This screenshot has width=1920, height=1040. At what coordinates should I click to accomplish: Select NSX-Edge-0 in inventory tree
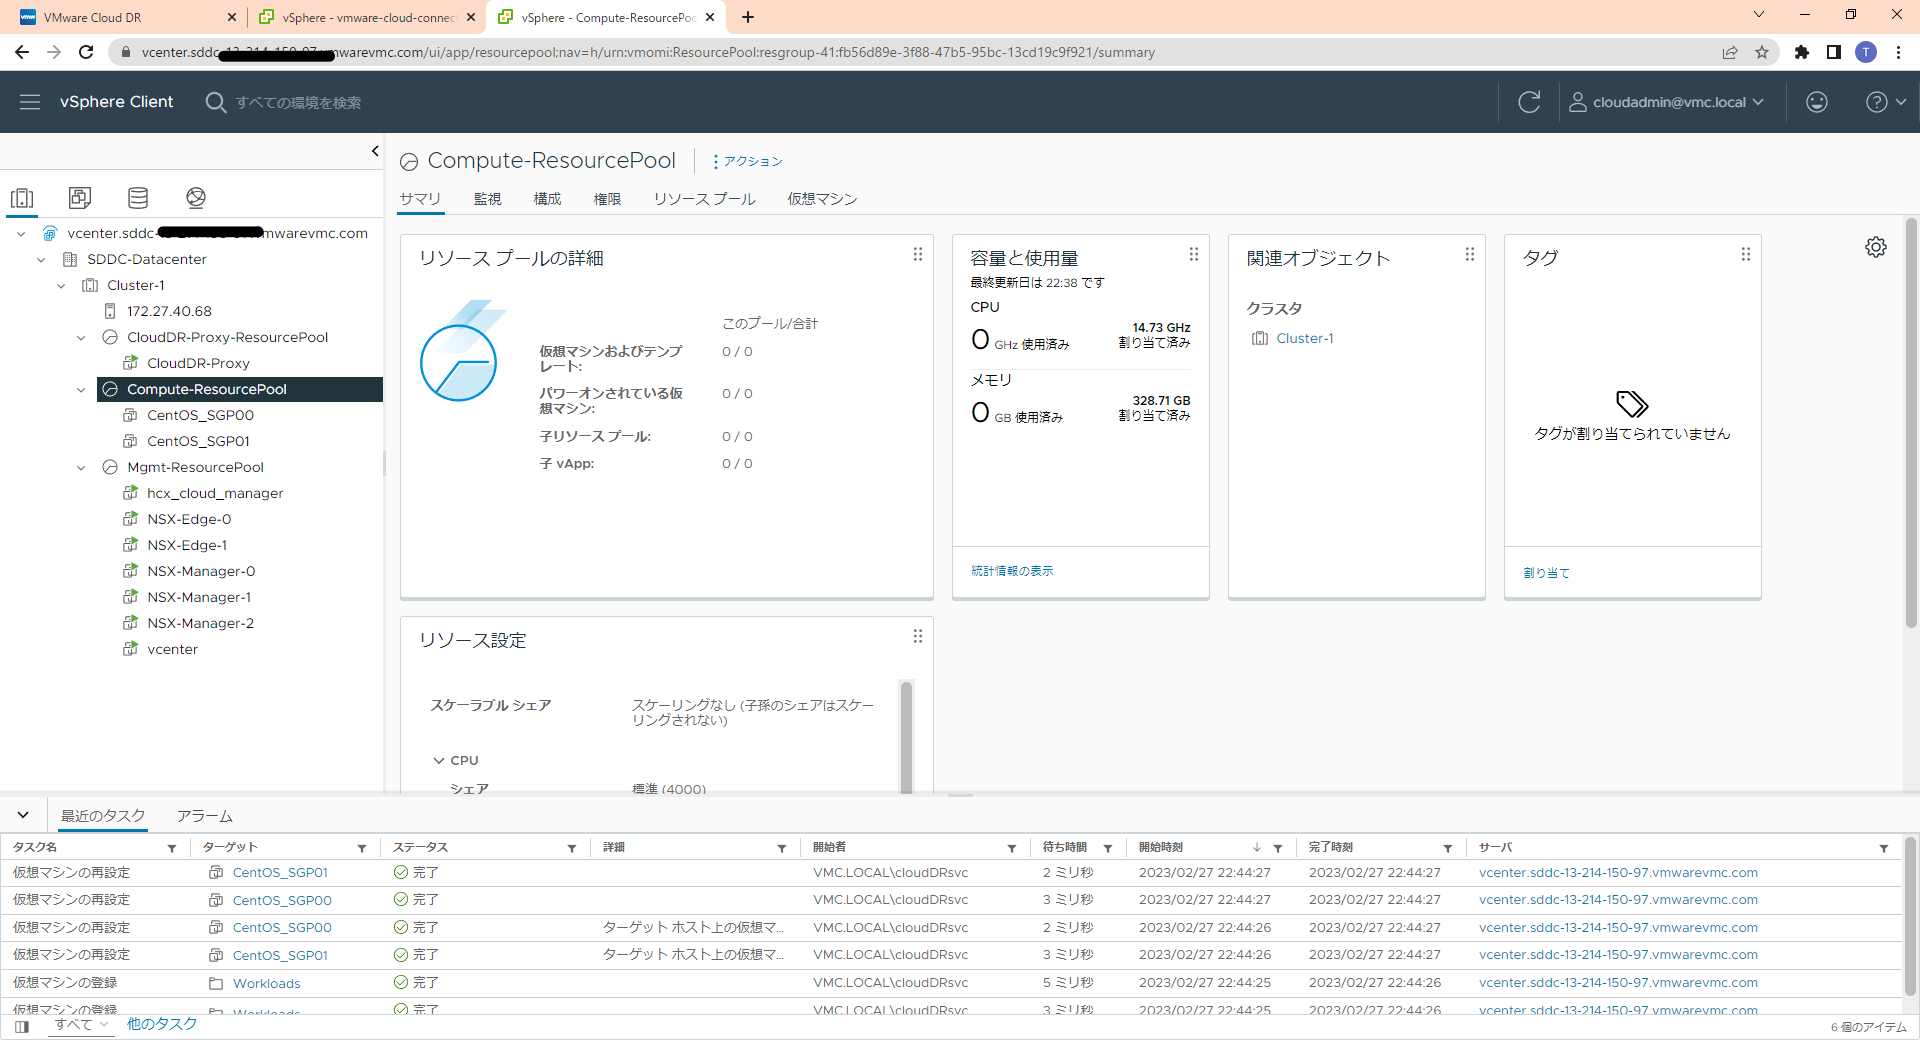[x=189, y=519]
